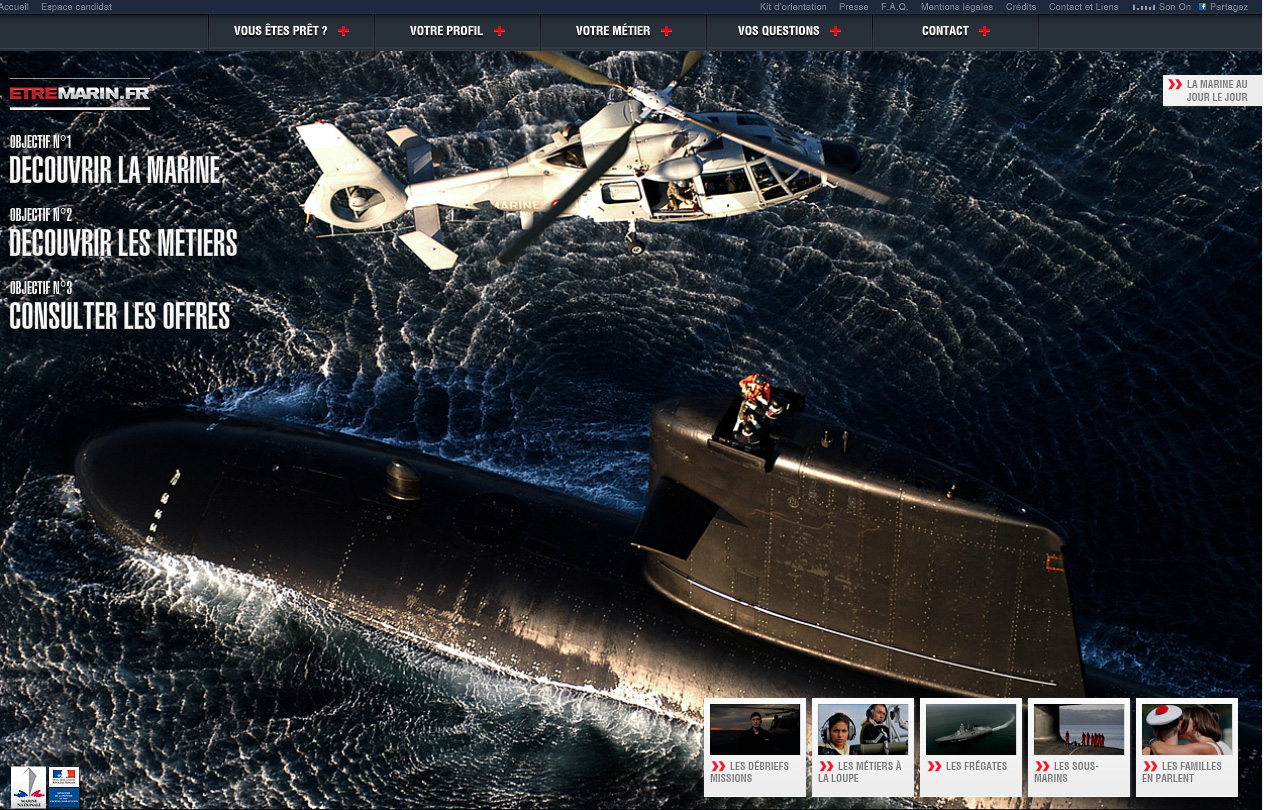Open the F.A.Q. top menu link

(894, 7)
